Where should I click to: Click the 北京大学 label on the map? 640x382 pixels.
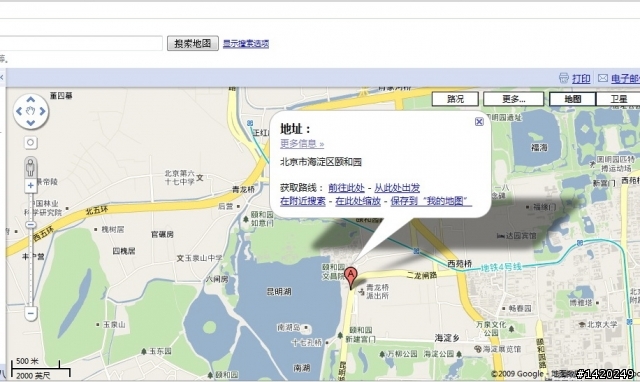pos(602,324)
